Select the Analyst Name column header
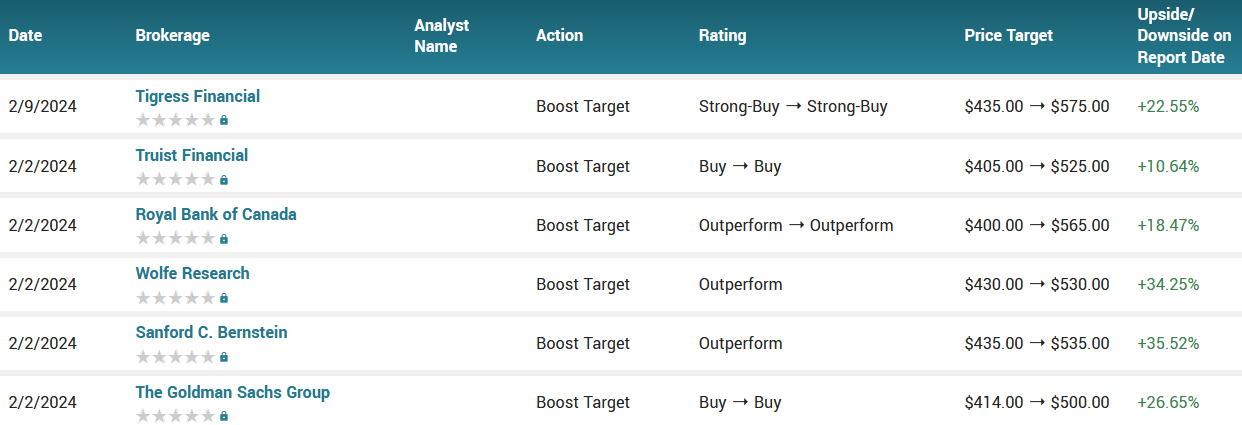The image size is (1242, 425). click(x=441, y=36)
